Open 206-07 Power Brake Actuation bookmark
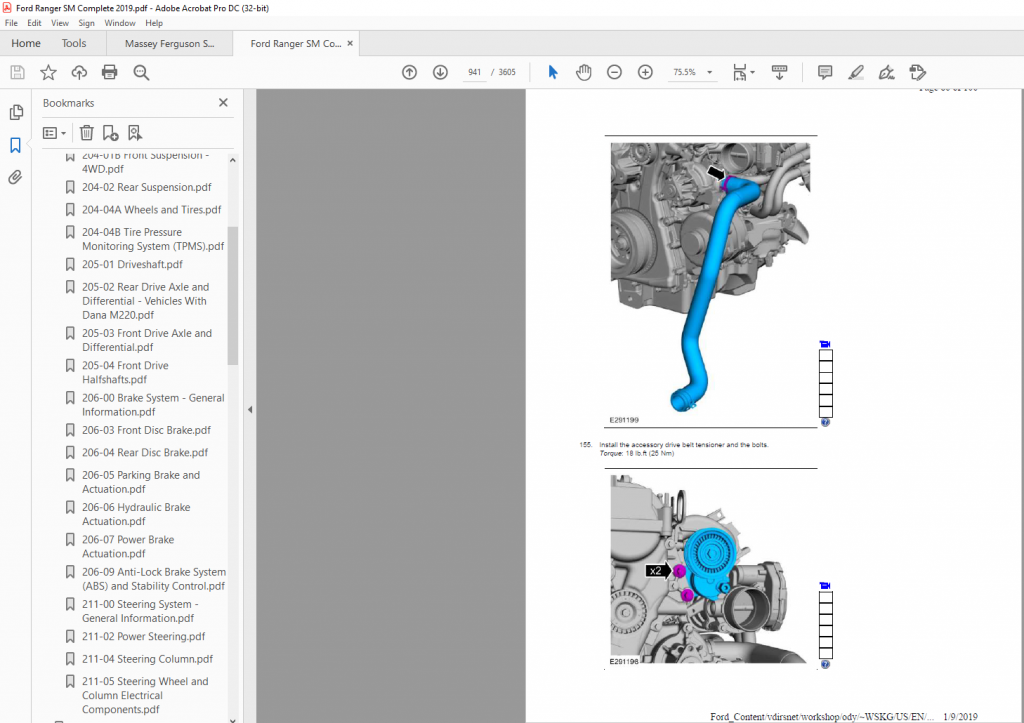Viewport: 1024px width, 723px height. [128, 547]
